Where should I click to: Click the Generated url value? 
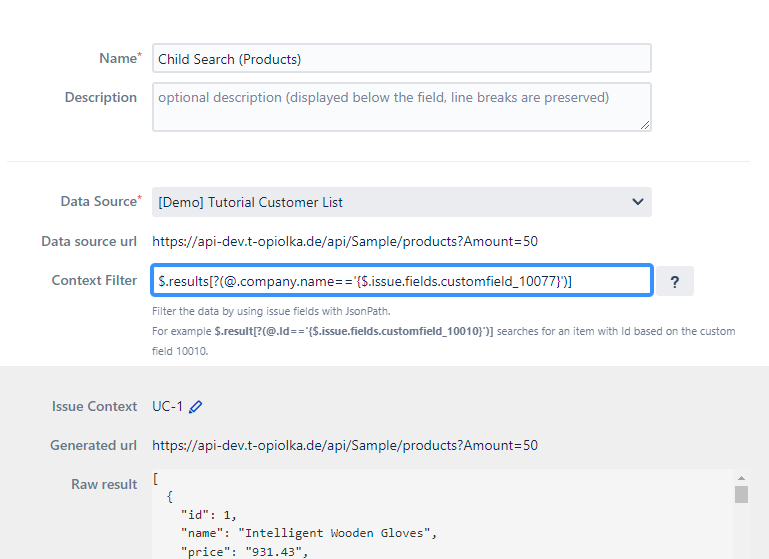[345, 445]
